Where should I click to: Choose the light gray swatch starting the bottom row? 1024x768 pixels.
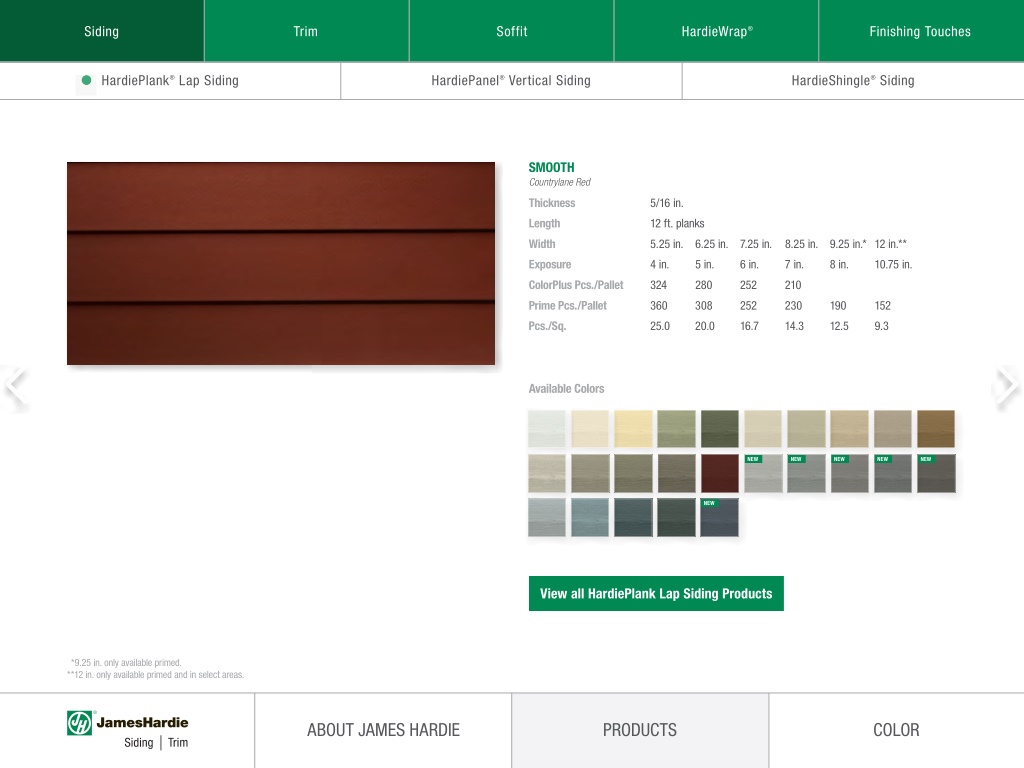[547, 517]
